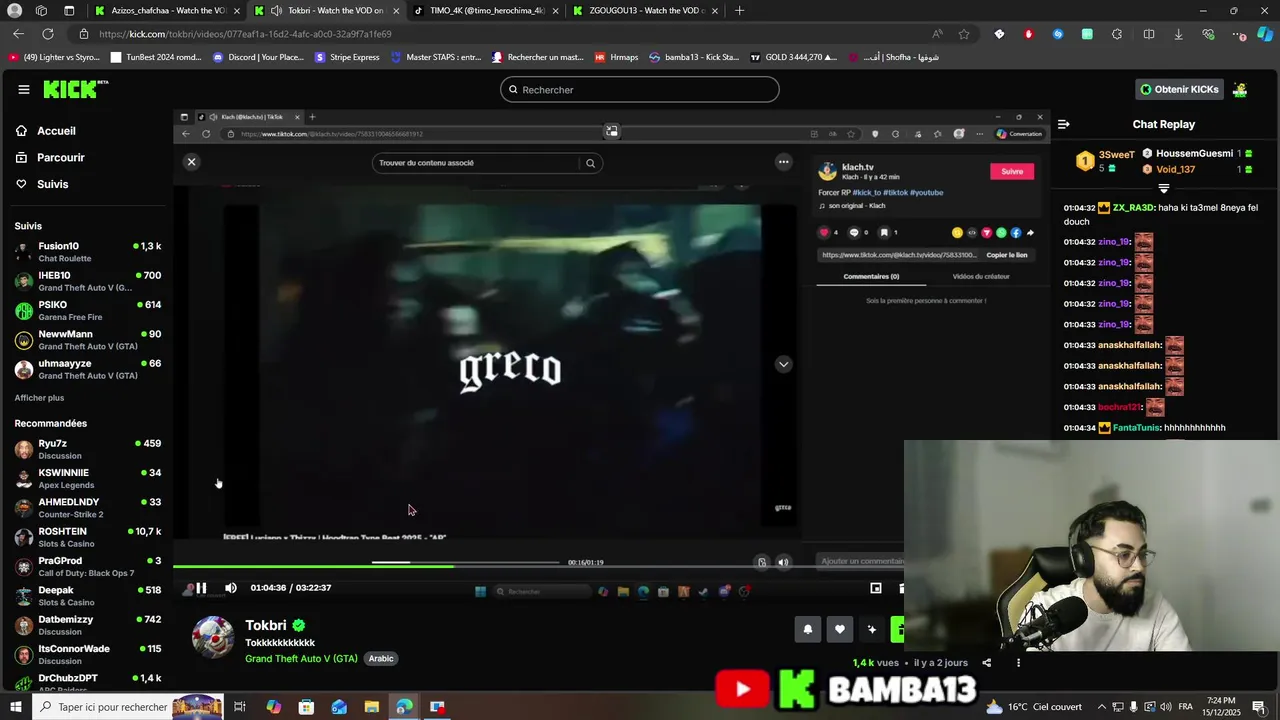
Task: Open the Windows Start menu
Action: click(15, 707)
